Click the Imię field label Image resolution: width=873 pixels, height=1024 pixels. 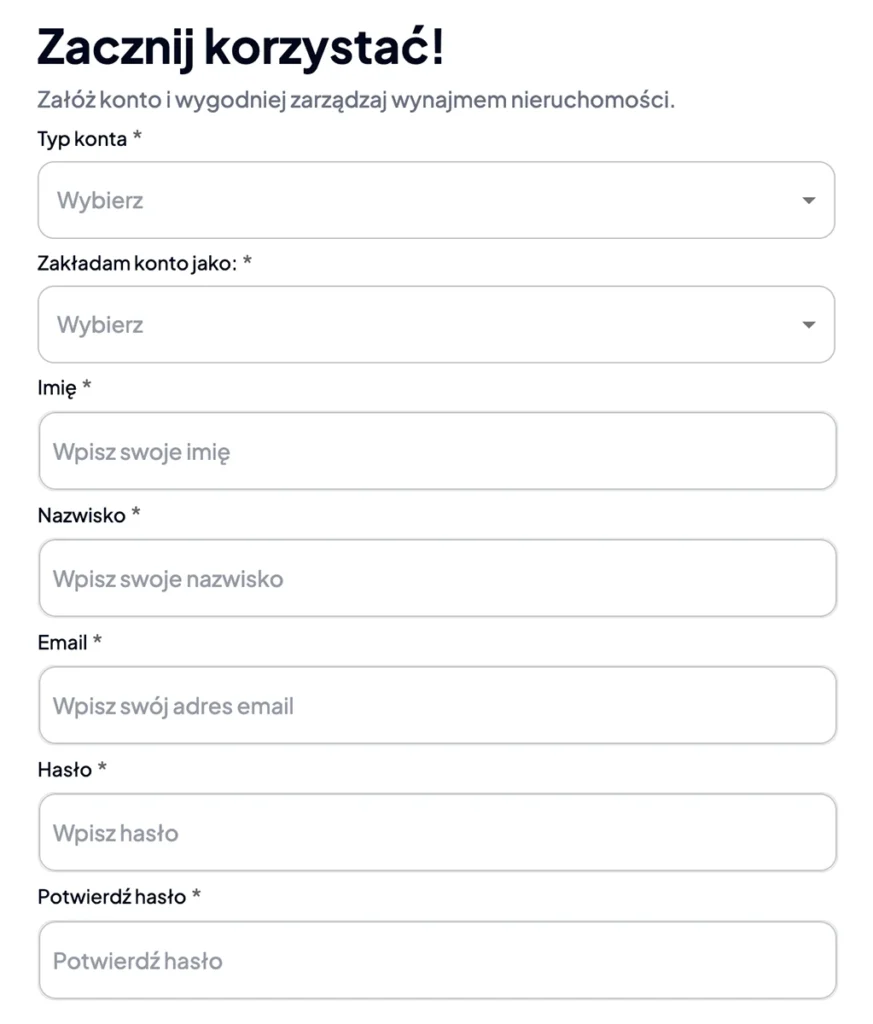pyautogui.click(x=57, y=388)
